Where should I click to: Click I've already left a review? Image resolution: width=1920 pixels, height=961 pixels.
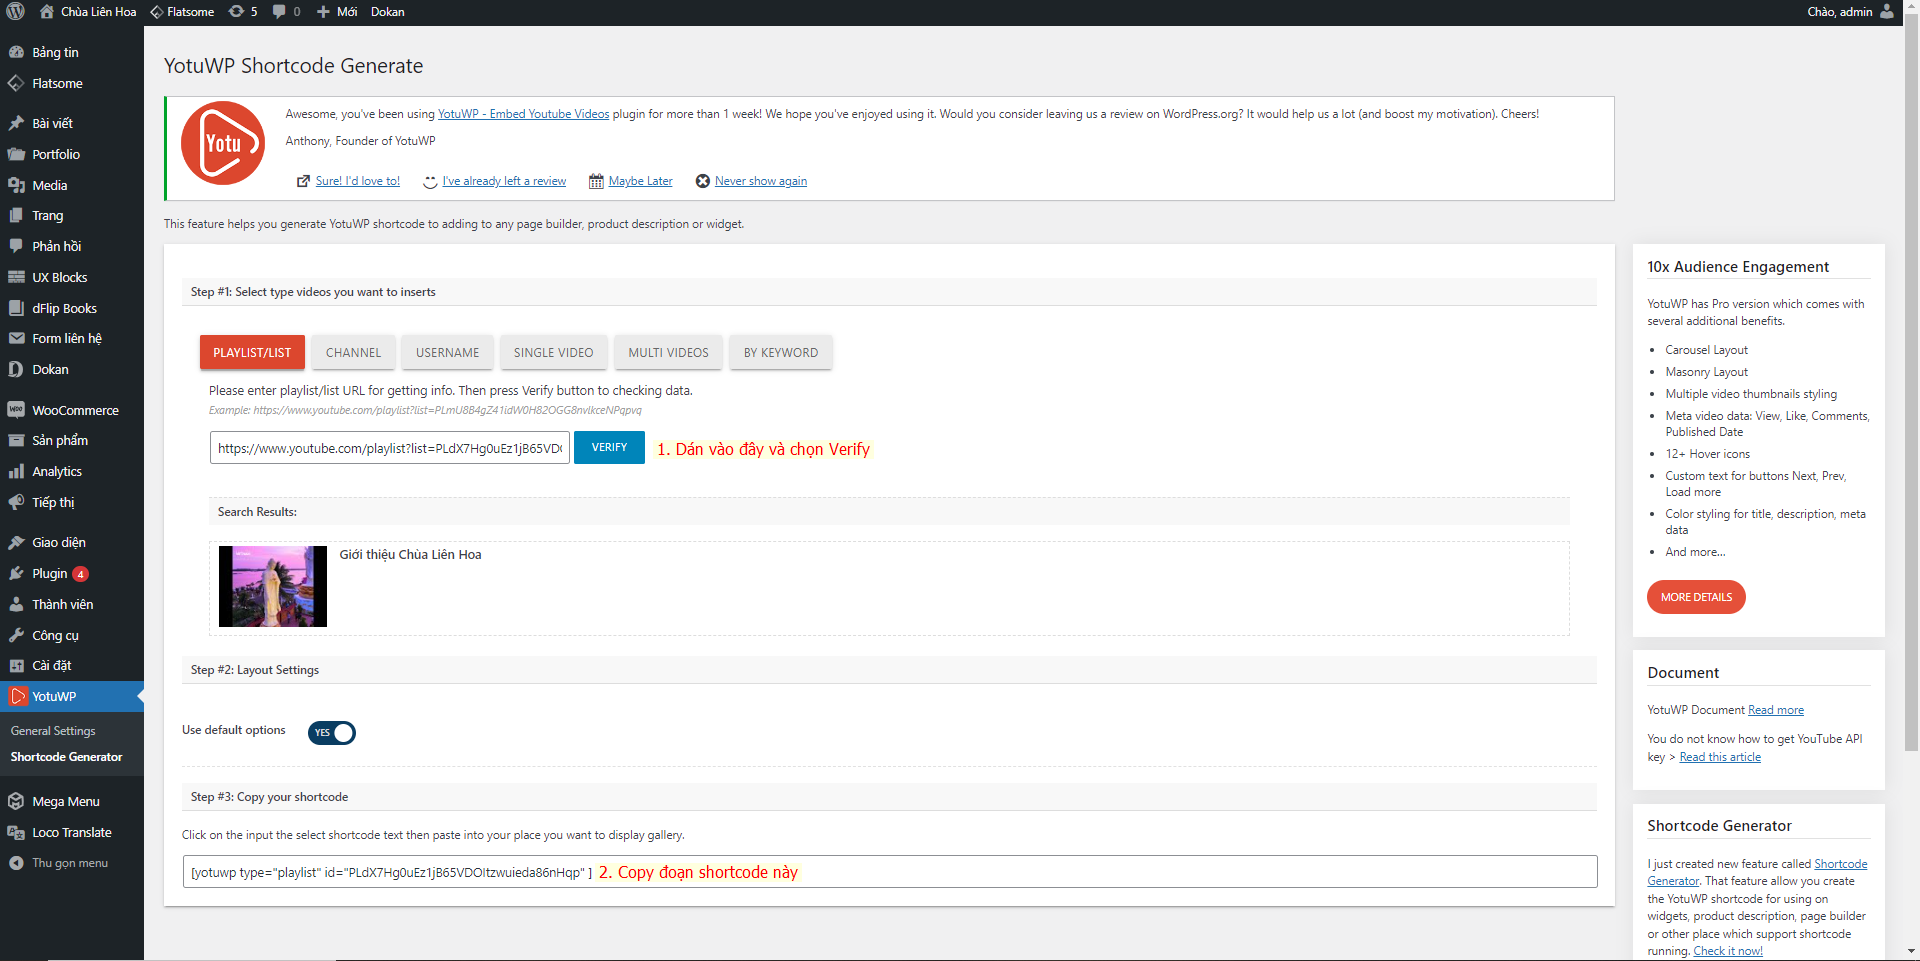504,181
